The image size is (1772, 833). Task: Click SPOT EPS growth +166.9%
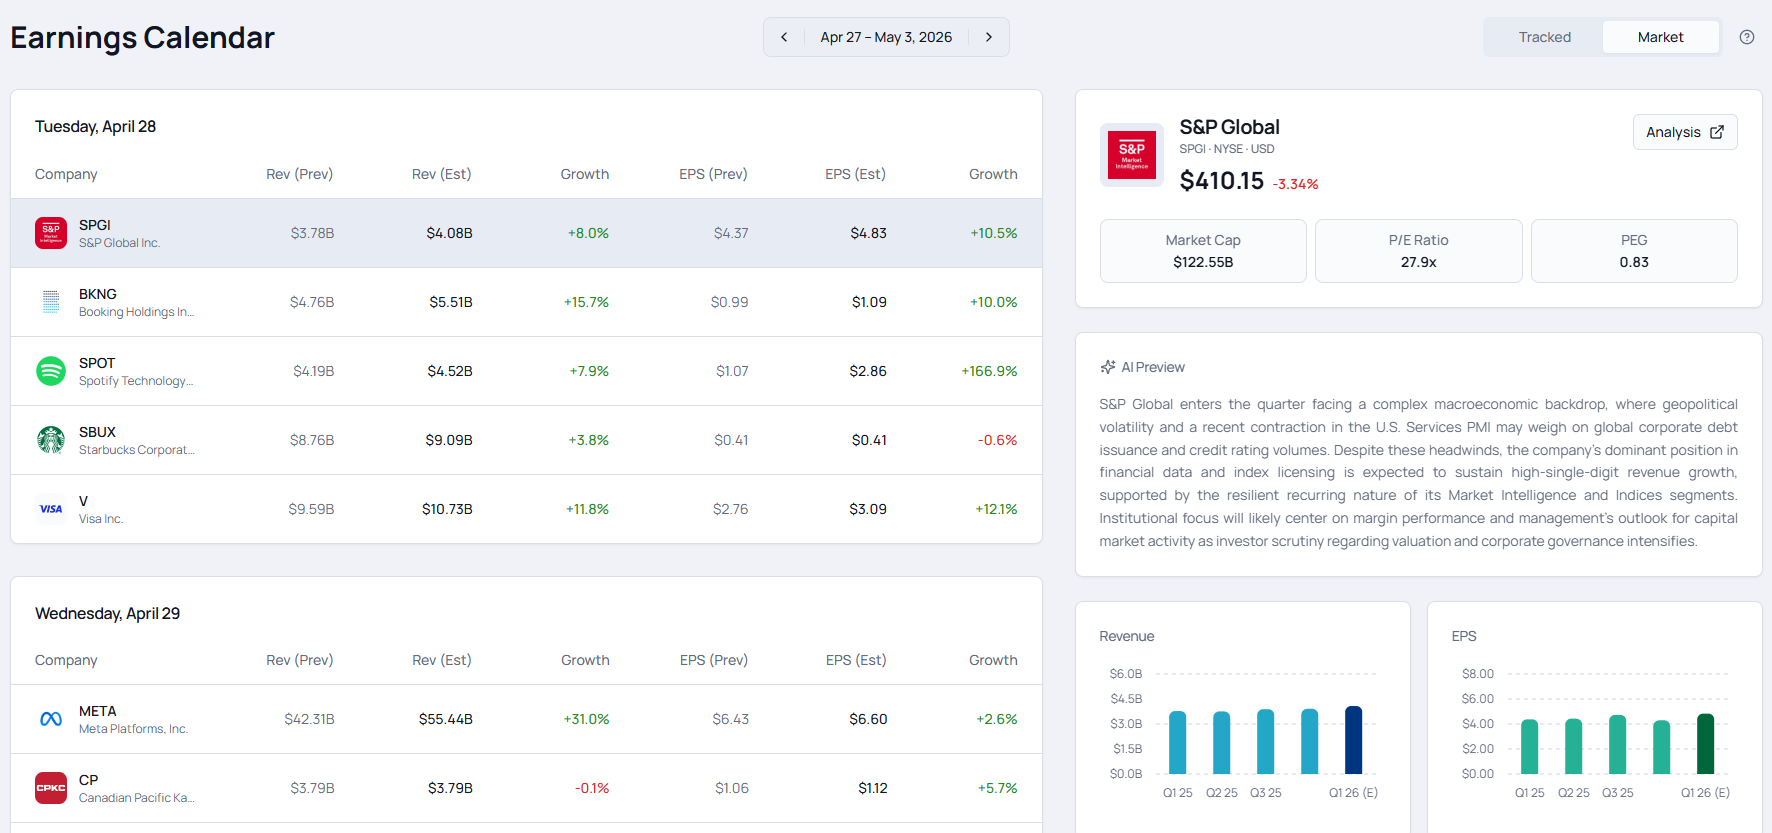(x=989, y=371)
